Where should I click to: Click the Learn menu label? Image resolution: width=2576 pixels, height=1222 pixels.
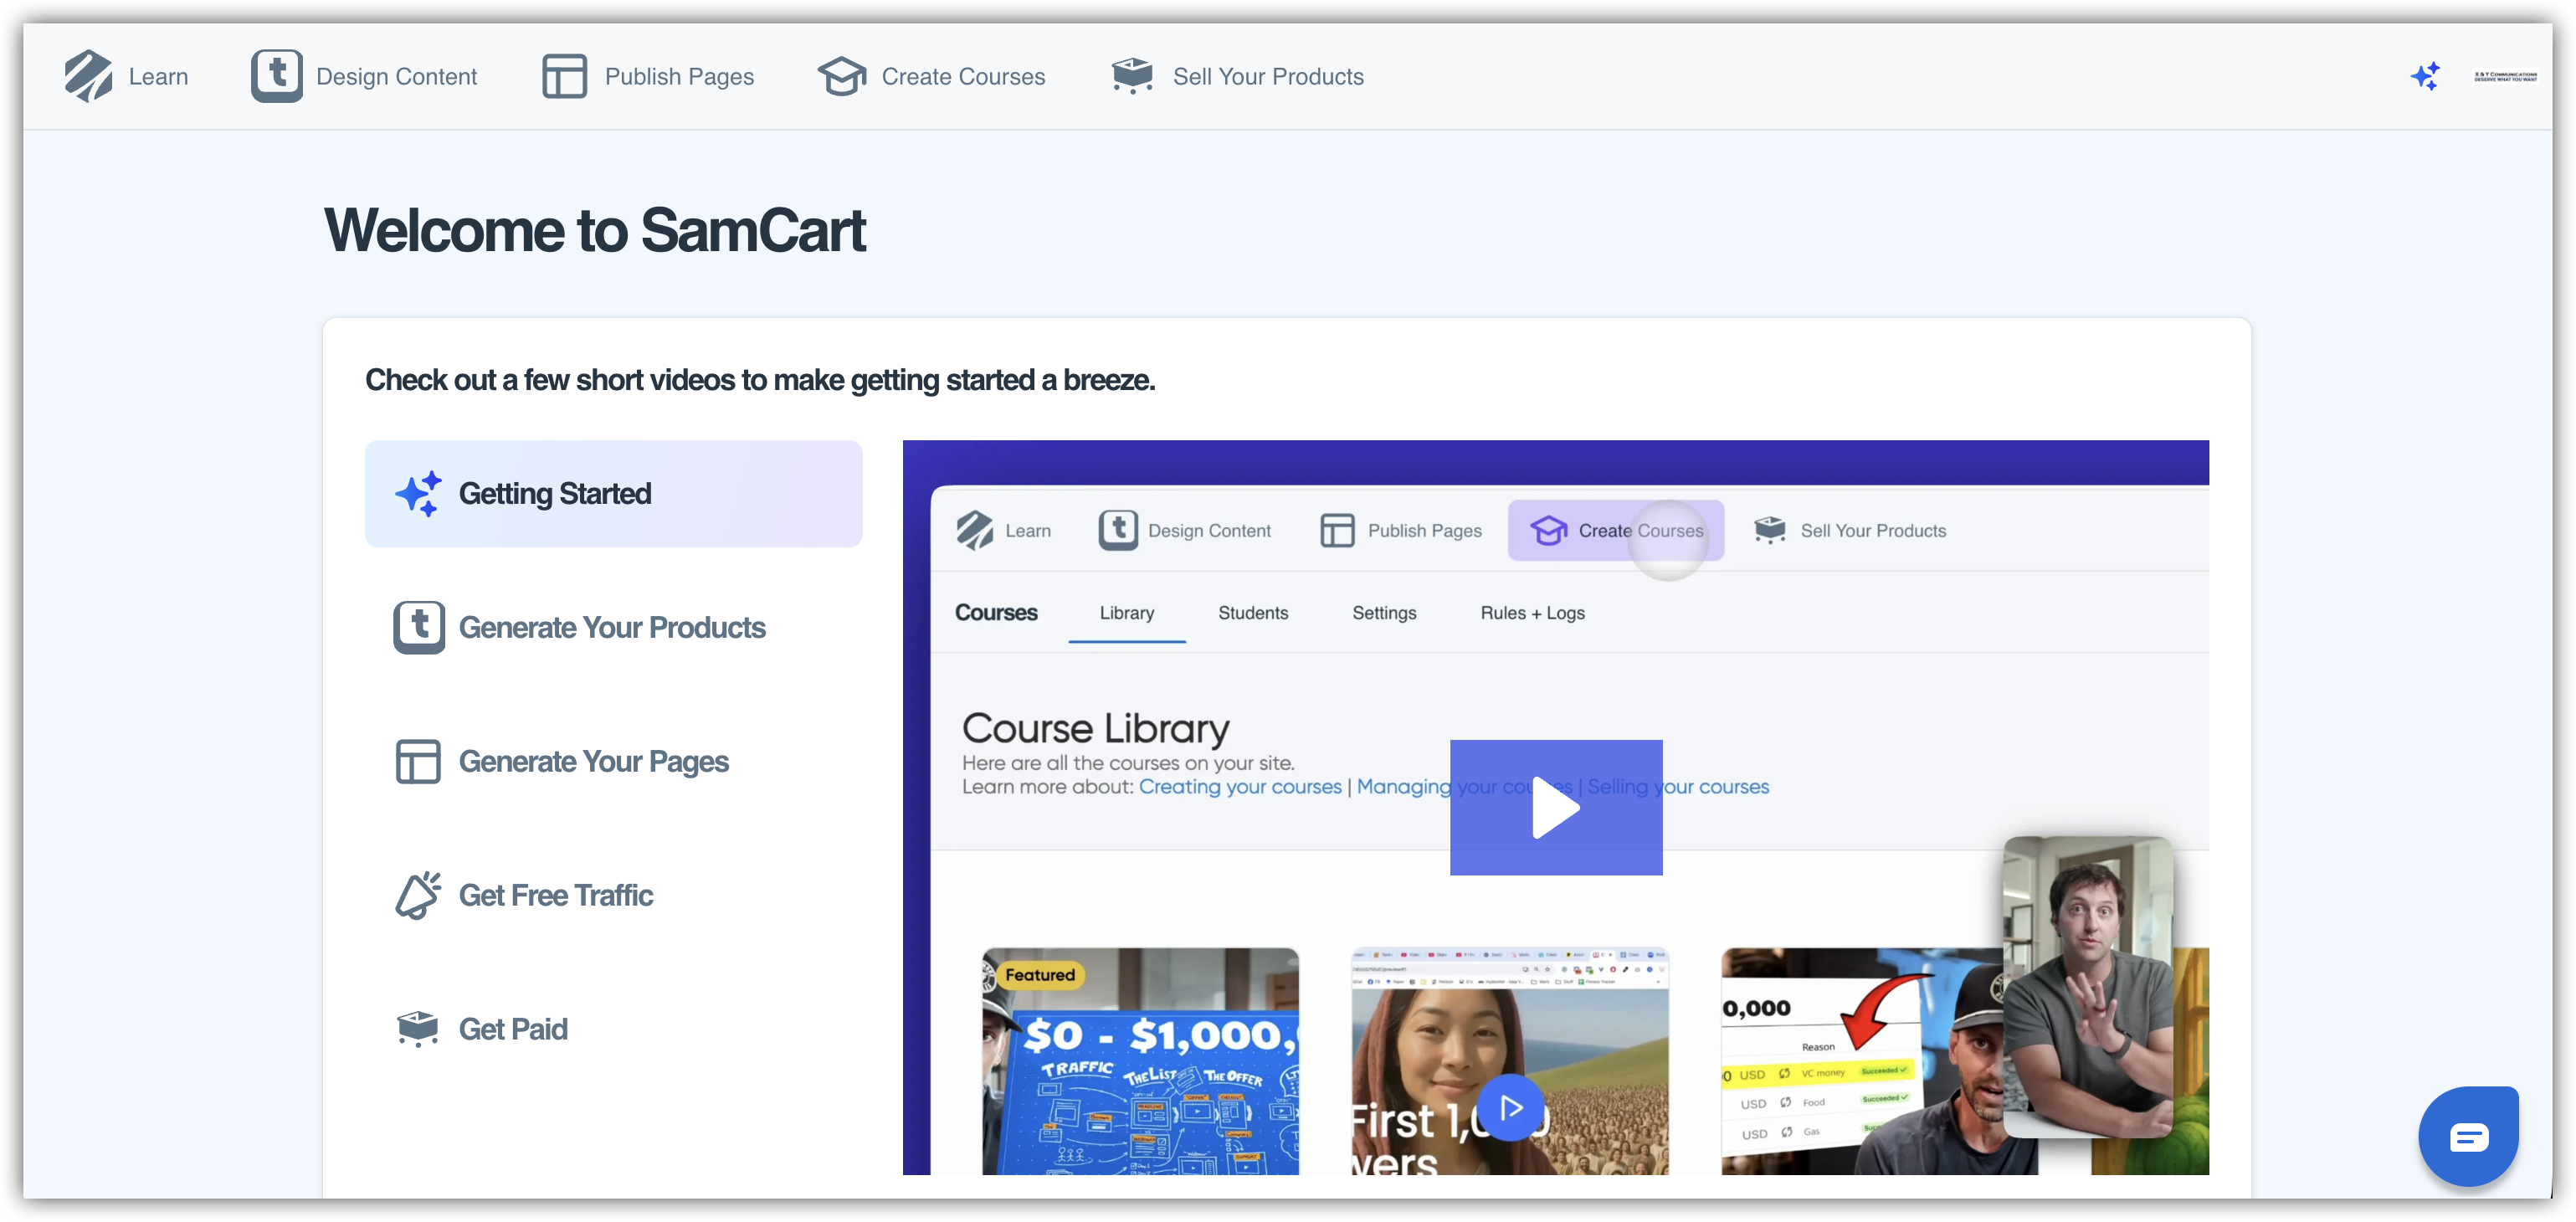tap(158, 76)
